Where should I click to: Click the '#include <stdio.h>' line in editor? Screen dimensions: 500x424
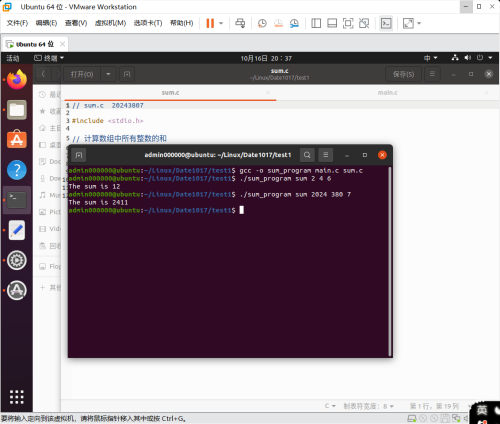point(107,121)
